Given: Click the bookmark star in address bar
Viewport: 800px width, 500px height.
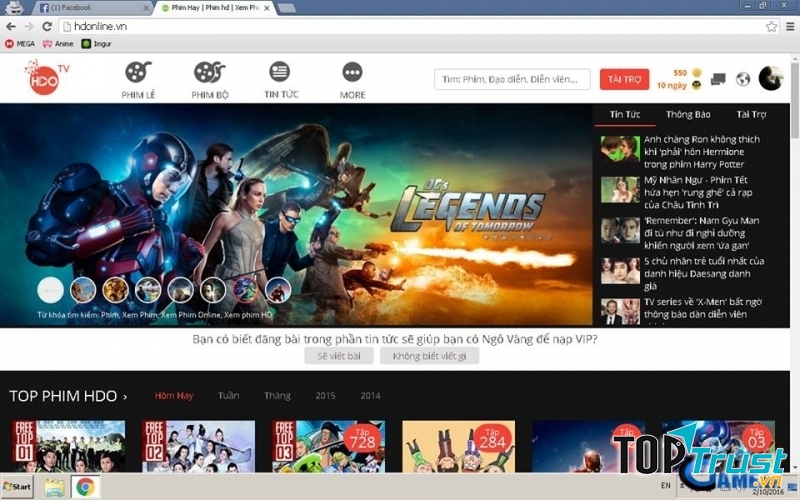Looking at the screenshot, I should (771, 27).
